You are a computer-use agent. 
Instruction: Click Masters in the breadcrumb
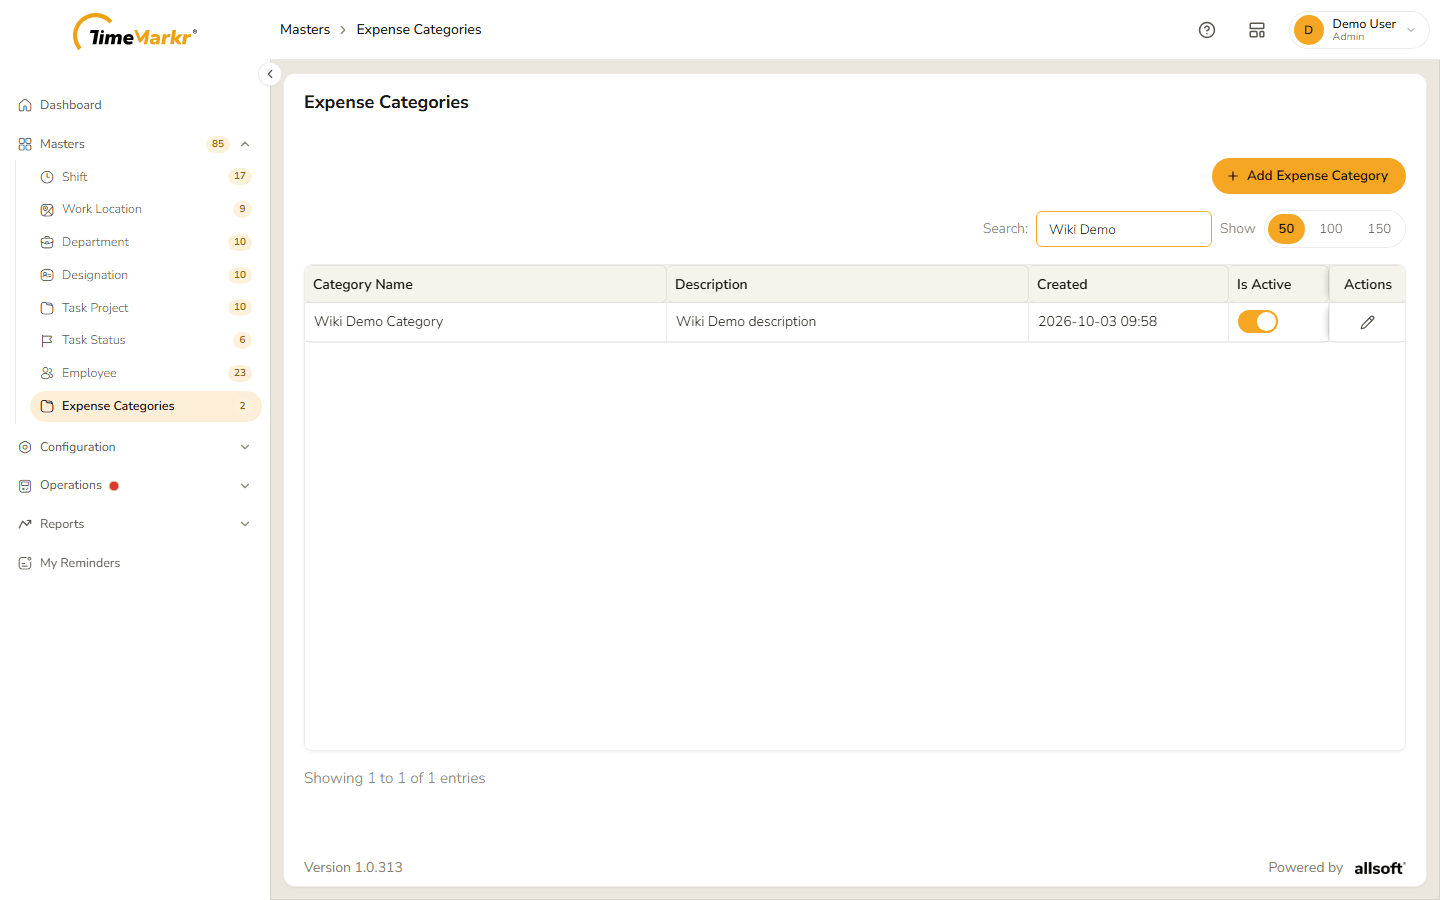click(305, 30)
